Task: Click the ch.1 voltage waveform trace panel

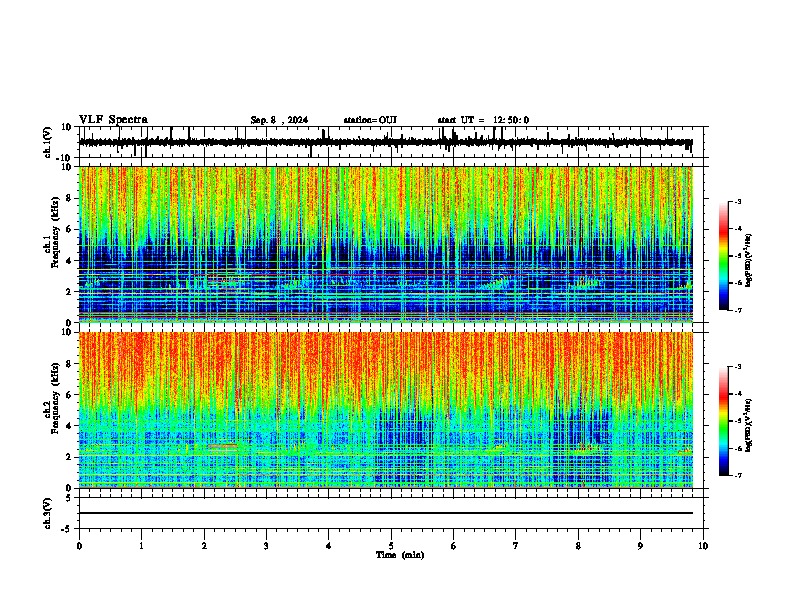Action: pos(391,142)
